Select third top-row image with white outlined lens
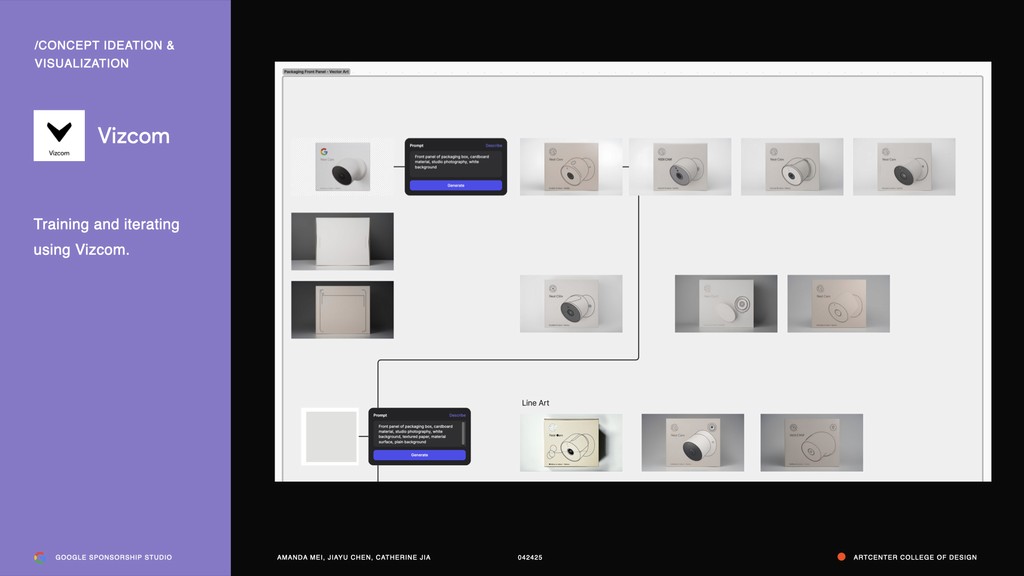The height and width of the screenshot is (576, 1024). 792,167
